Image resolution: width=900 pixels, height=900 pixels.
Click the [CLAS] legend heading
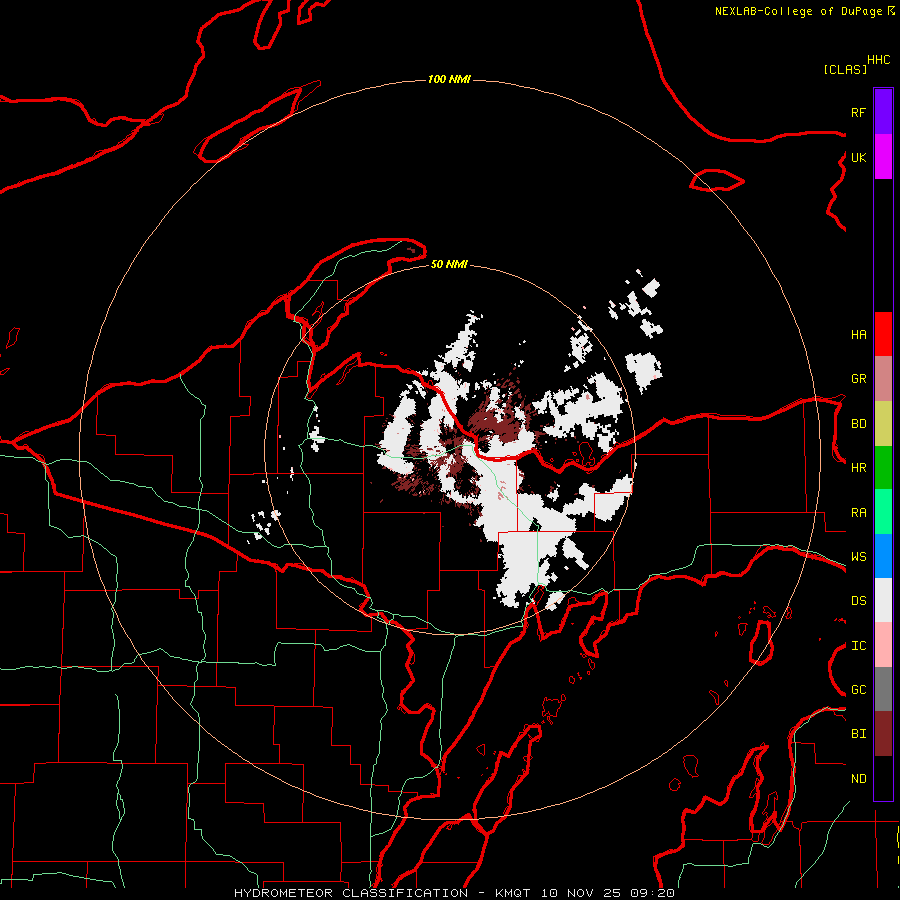(845, 69)
